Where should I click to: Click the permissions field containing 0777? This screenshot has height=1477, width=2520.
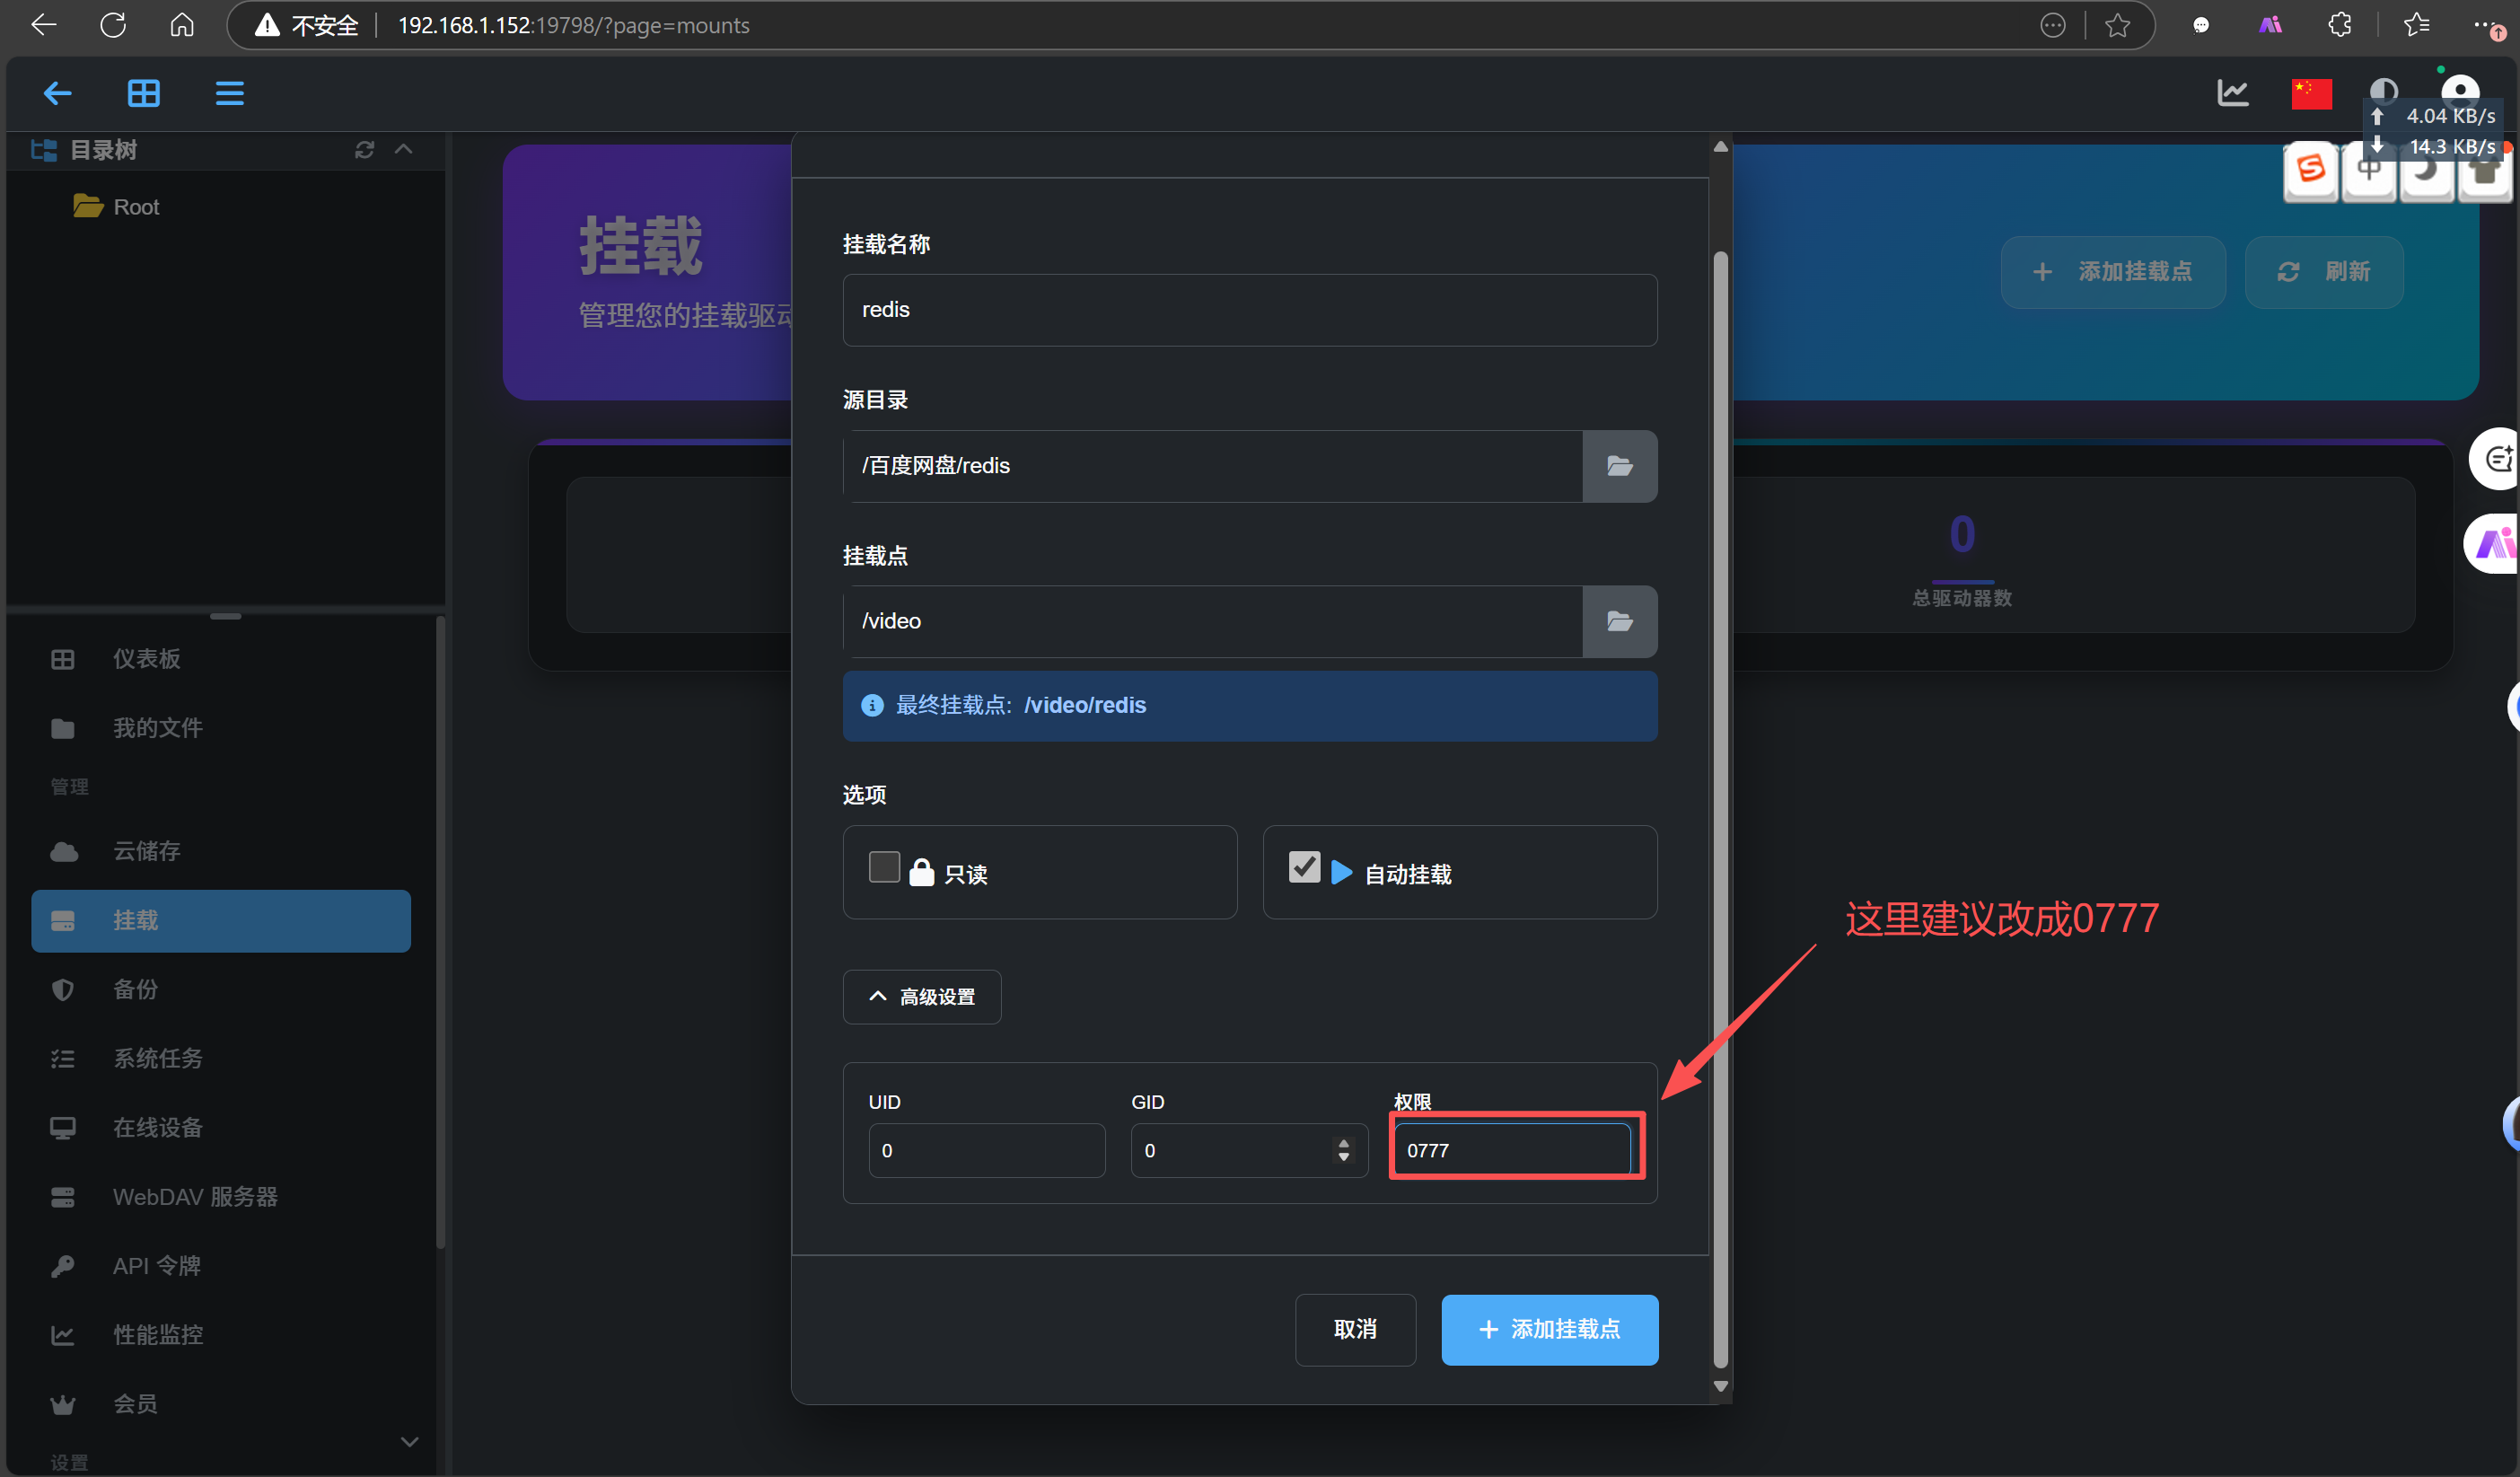click(x=1511, y=1150)
